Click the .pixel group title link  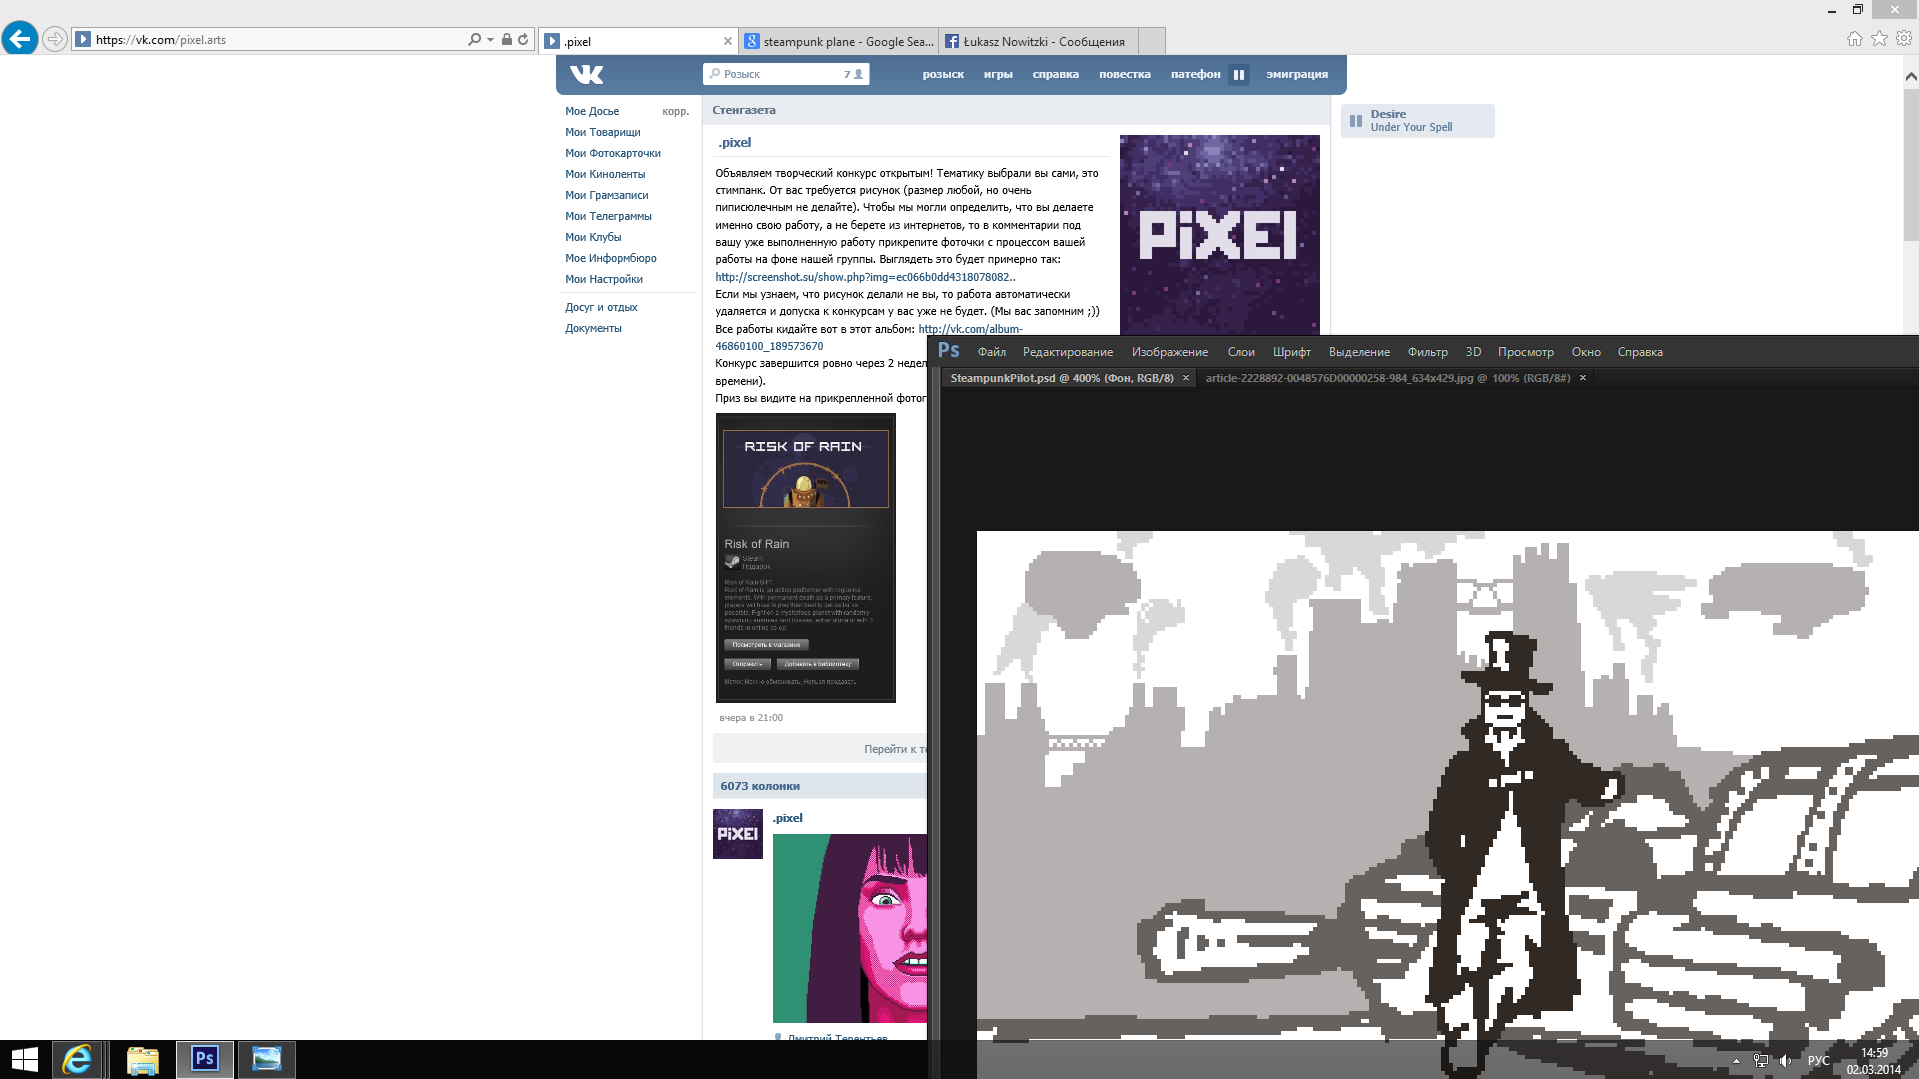pos(735,143)
